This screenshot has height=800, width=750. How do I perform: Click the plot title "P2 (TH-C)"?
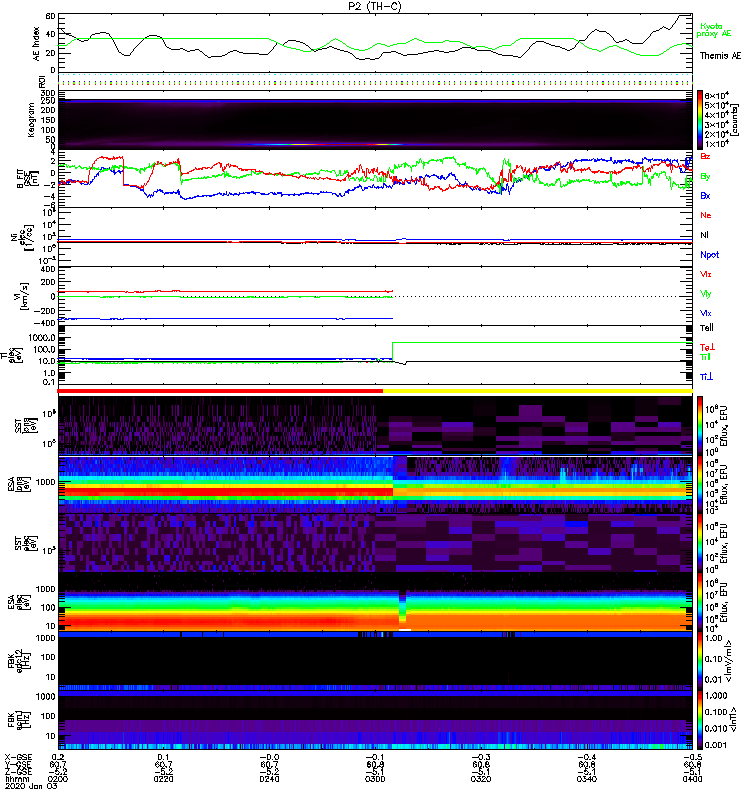pos(375,6)
